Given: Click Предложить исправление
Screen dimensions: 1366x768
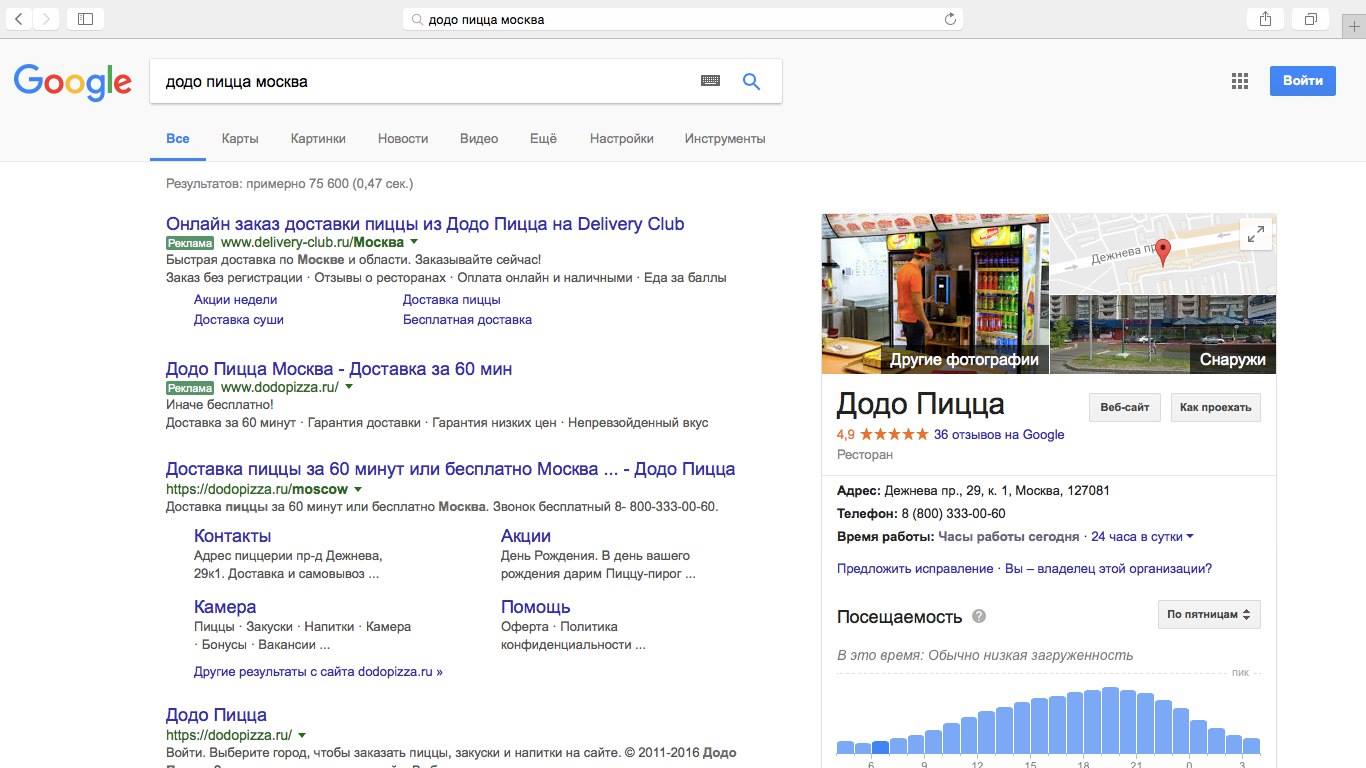Looking at the screenshot, I should pos(915,569).
